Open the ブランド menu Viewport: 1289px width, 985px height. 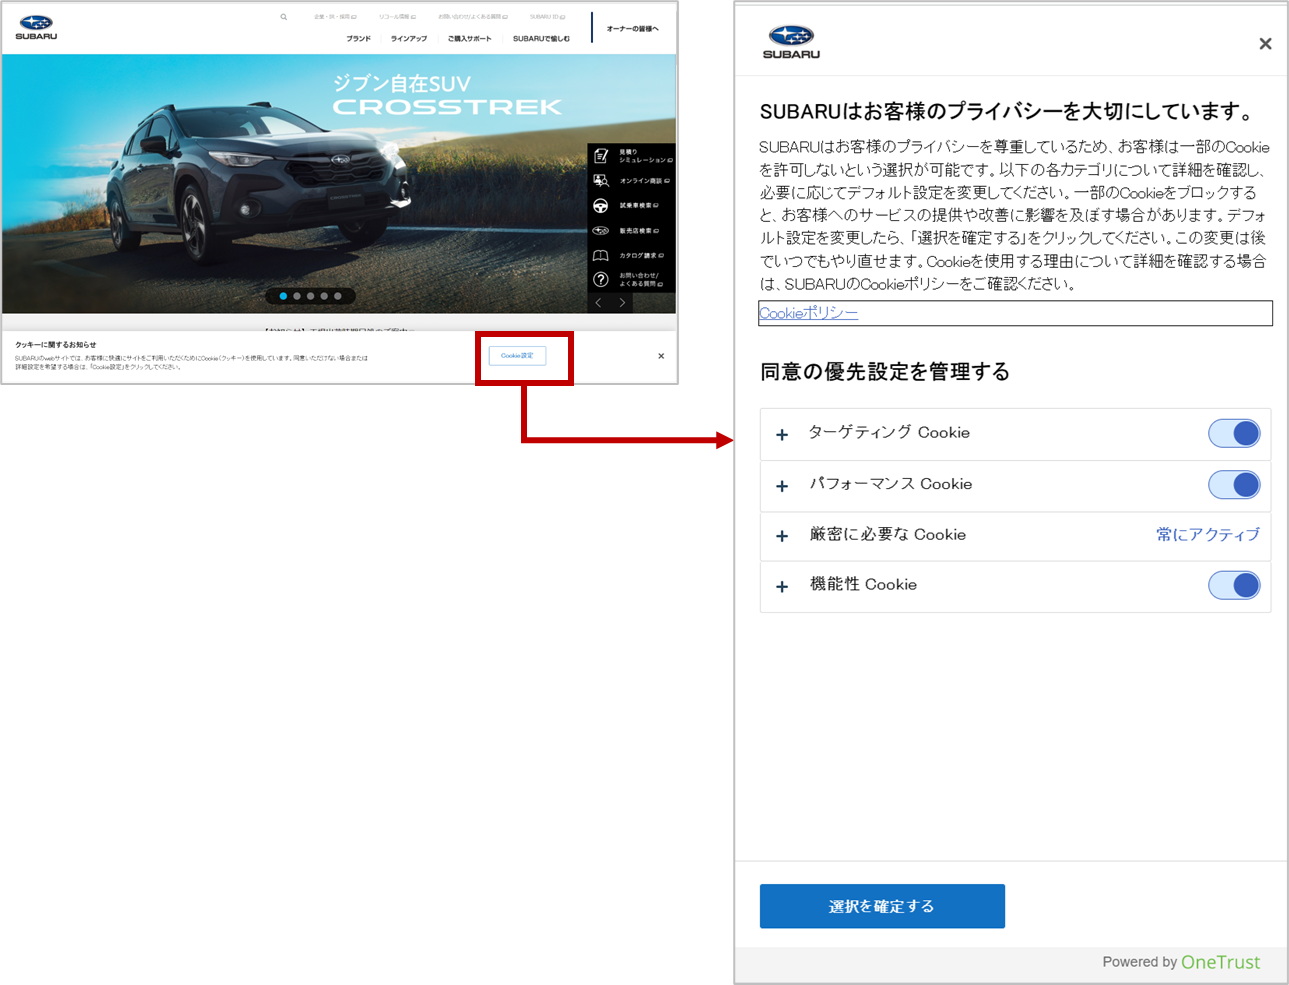(x=358, y=39)
